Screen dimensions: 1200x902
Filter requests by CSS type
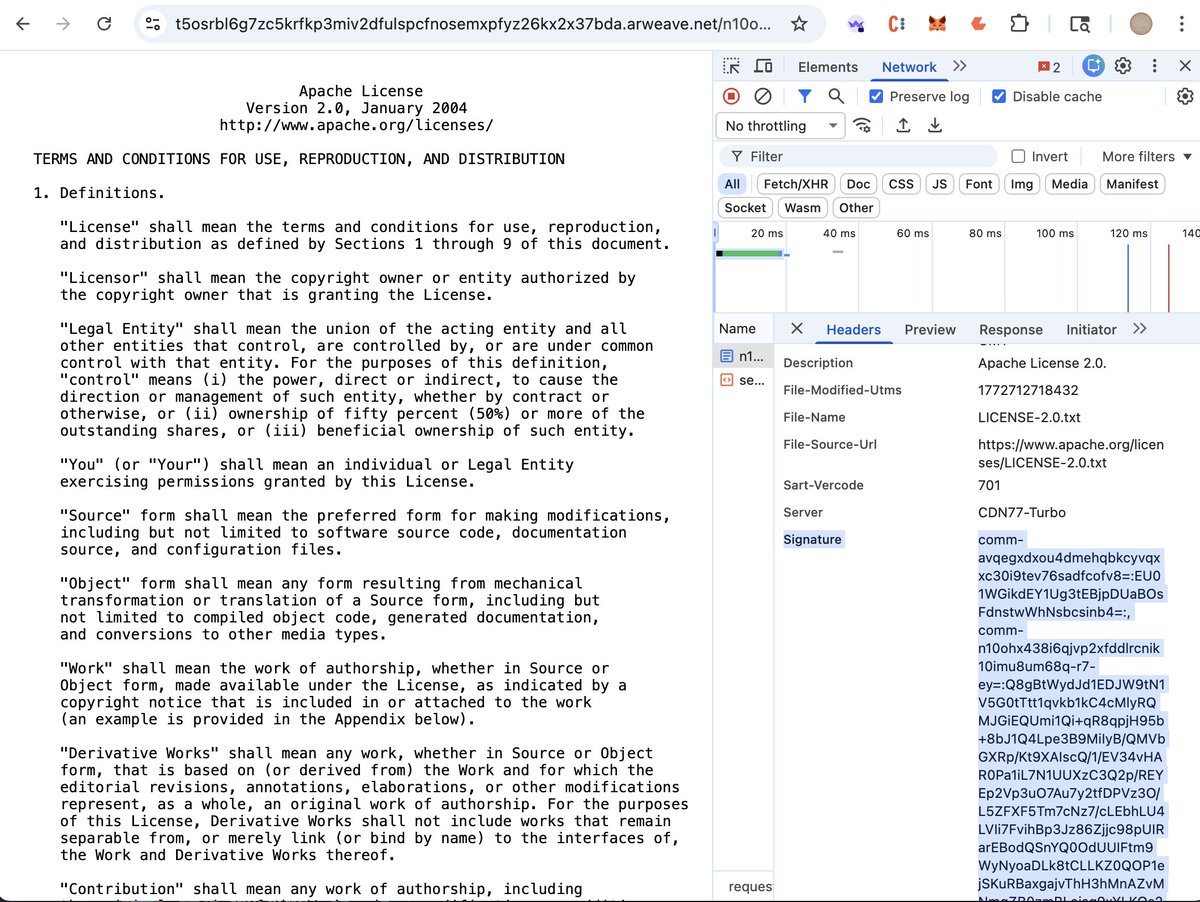[901, 184]
